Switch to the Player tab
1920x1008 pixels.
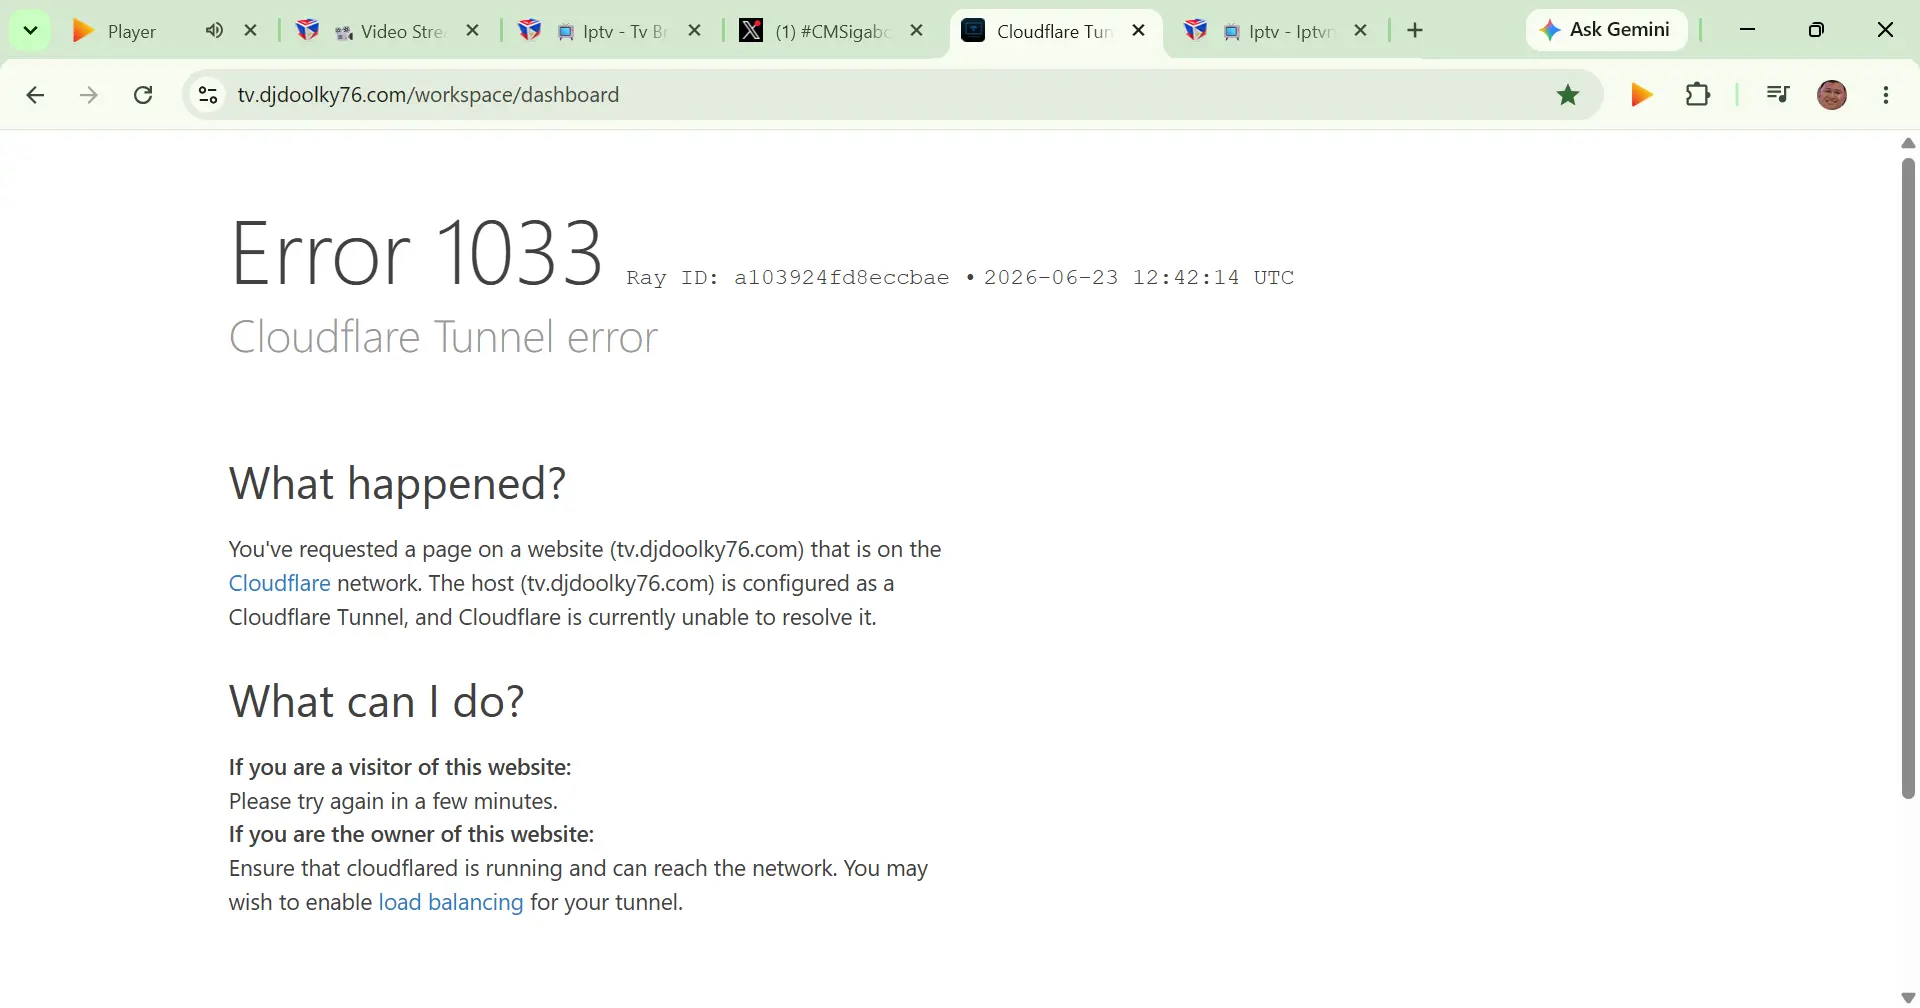tap(130, 31)
